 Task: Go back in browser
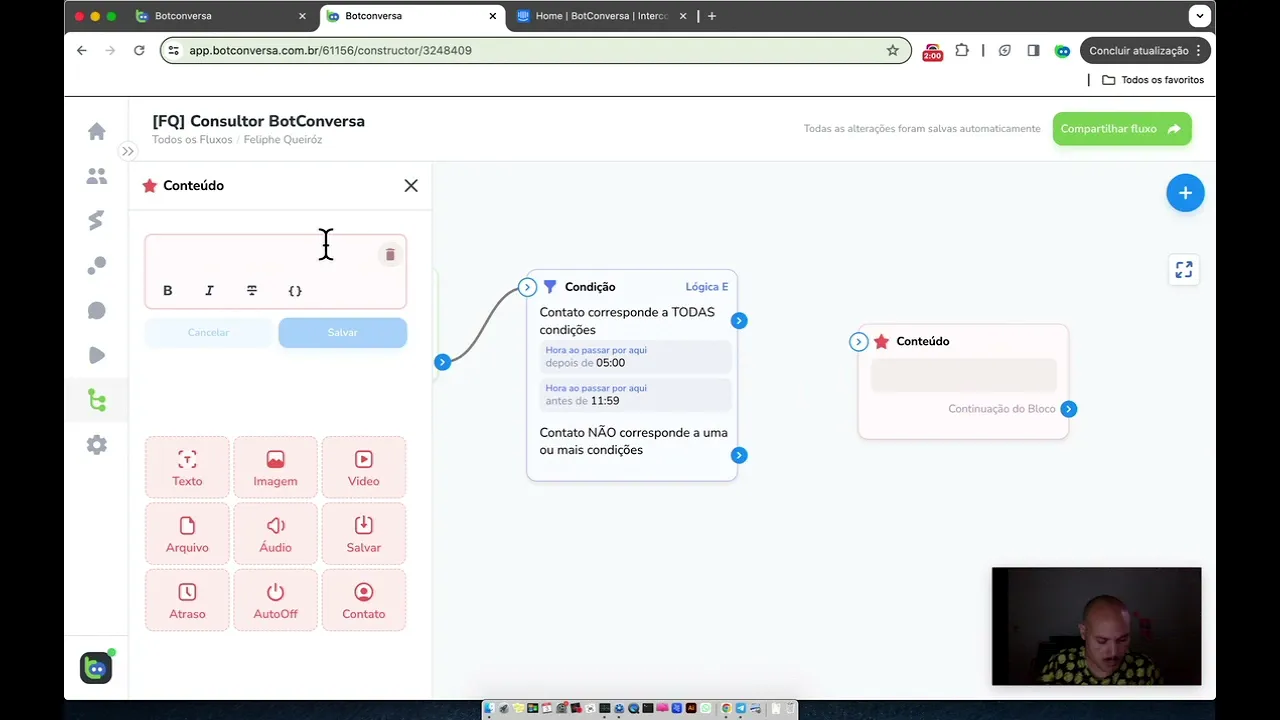[x=82, y=50]
